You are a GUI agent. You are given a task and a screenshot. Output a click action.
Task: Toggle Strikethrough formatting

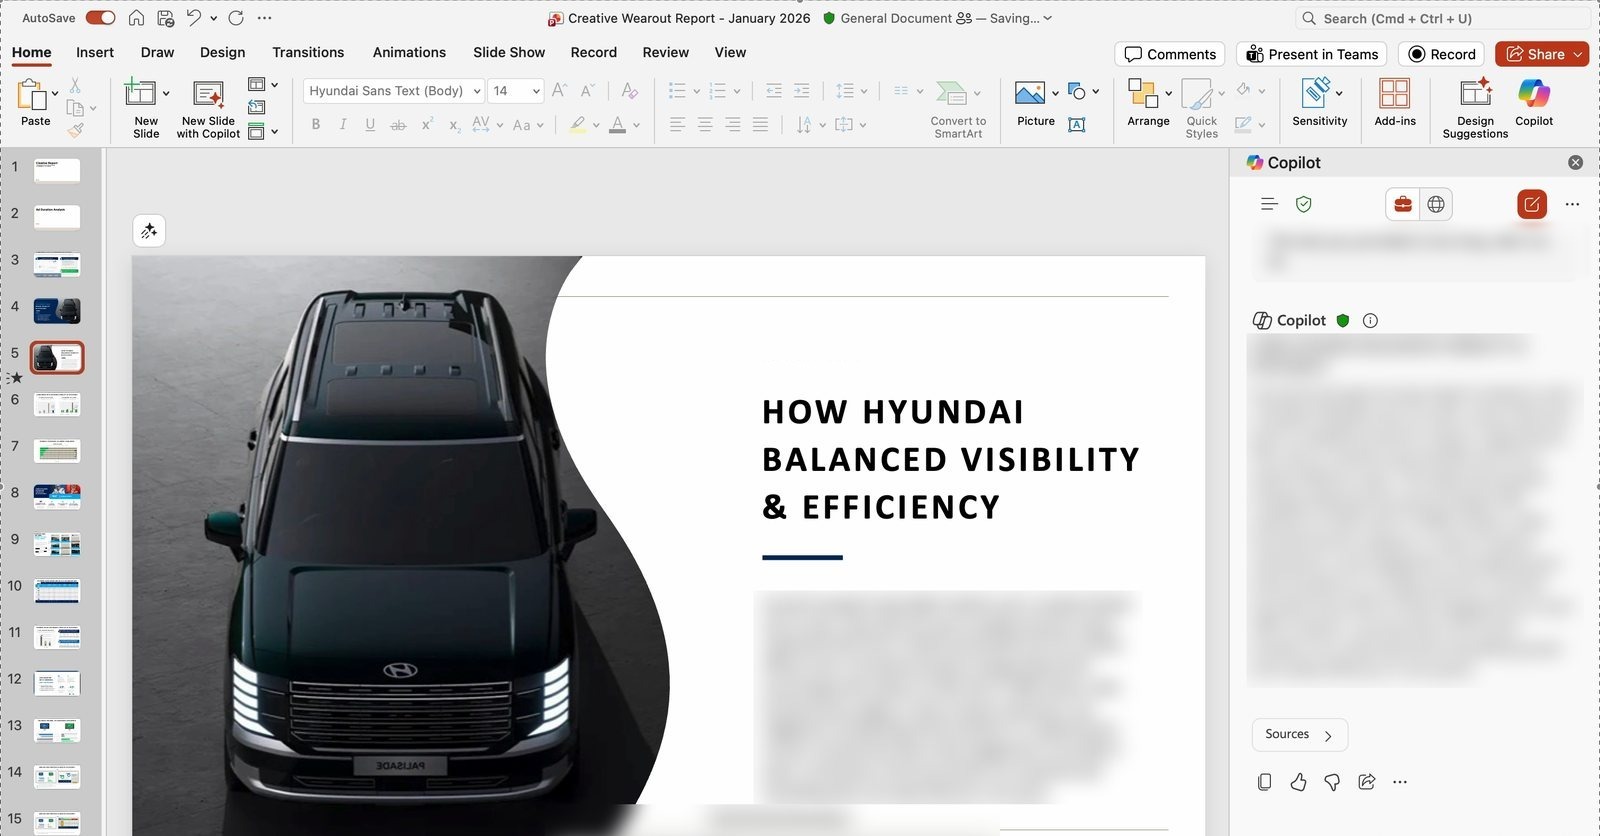point(398,125)
